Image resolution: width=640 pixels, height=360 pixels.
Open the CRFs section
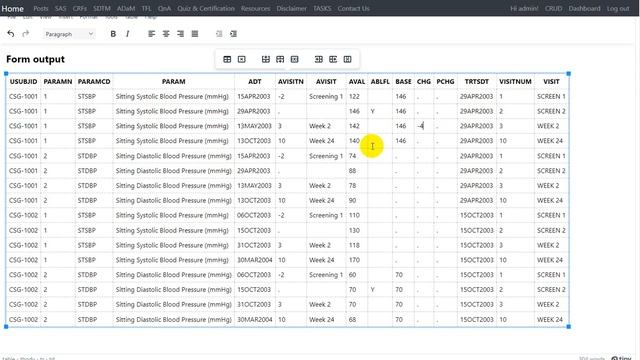(x=80, y=9)
